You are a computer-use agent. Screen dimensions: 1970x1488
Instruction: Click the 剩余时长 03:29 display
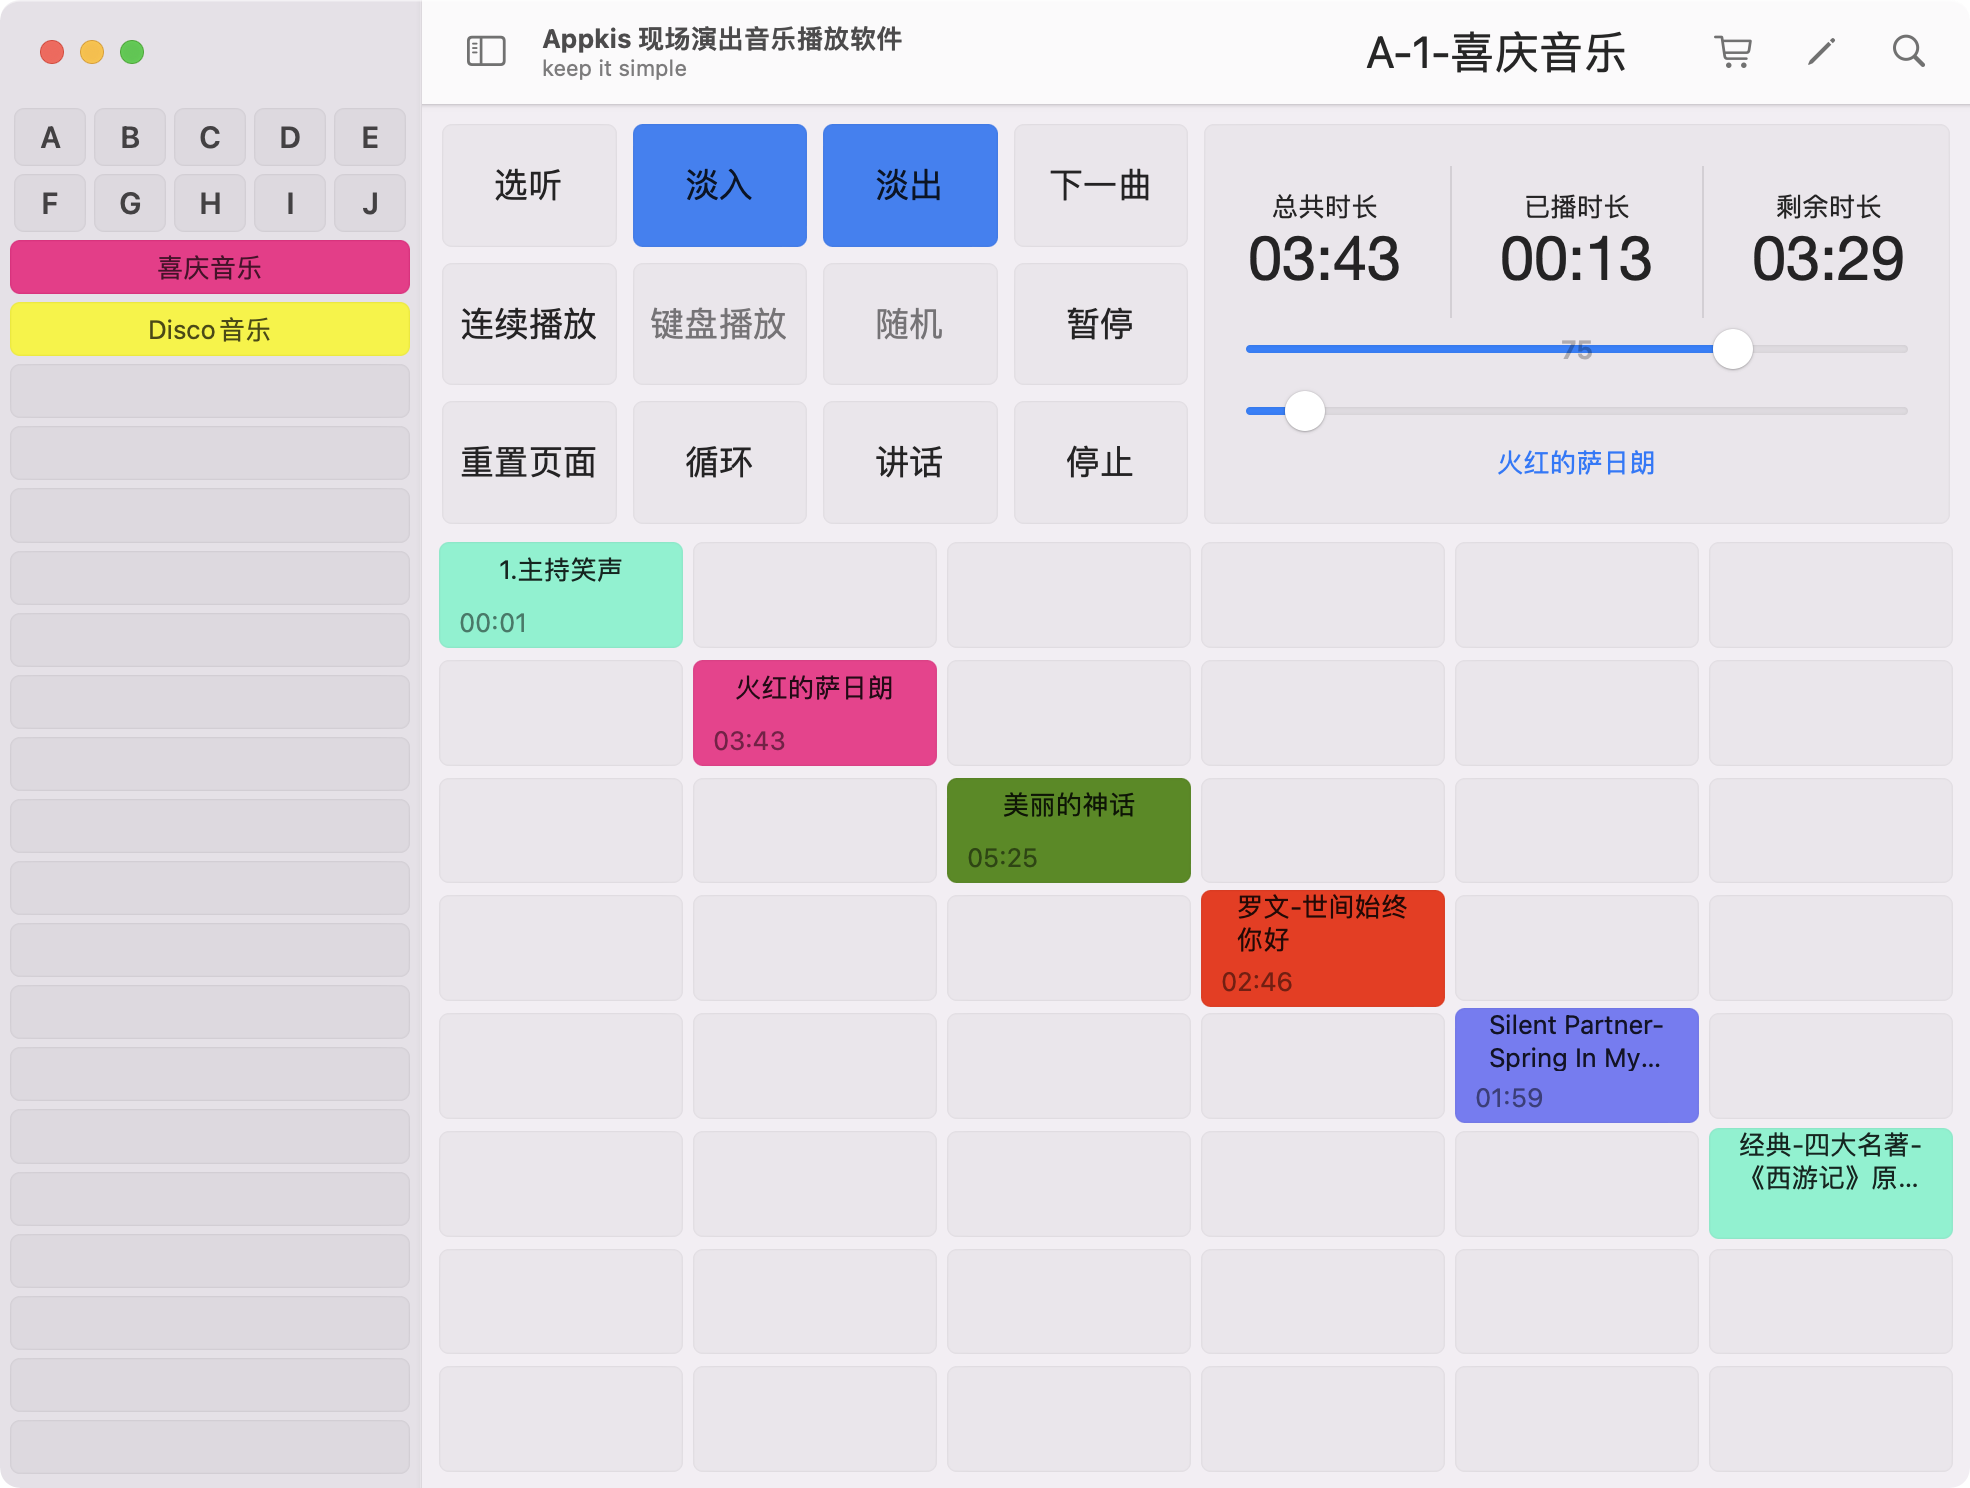tap(1828, 241)
